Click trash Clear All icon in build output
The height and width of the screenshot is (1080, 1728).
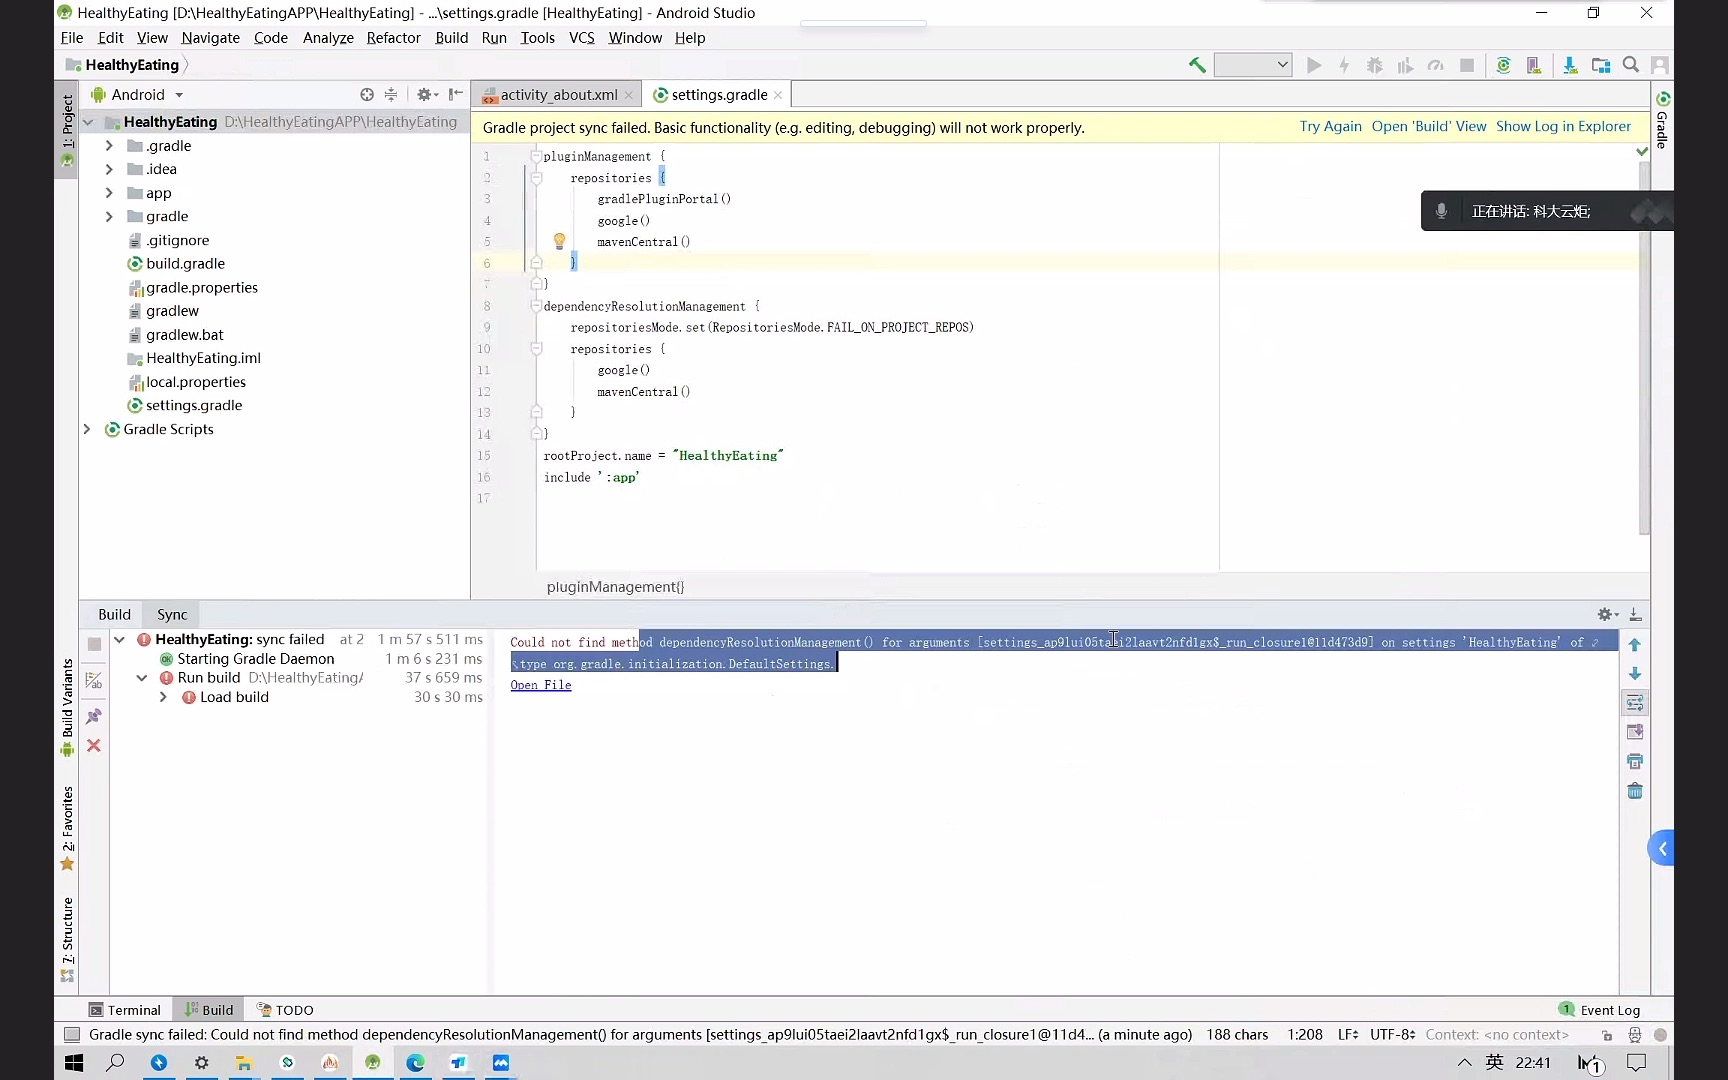pos(1635,791)
